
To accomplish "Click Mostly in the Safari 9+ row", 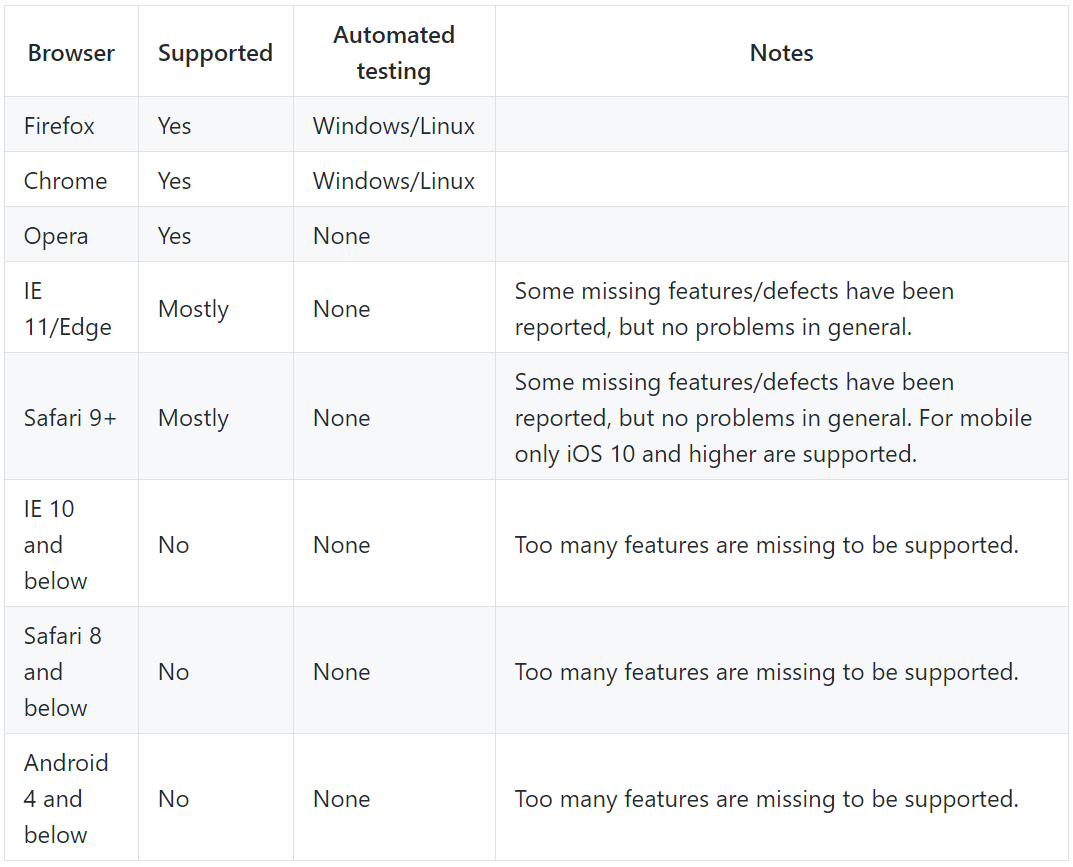I will click(x=193, y=418).
